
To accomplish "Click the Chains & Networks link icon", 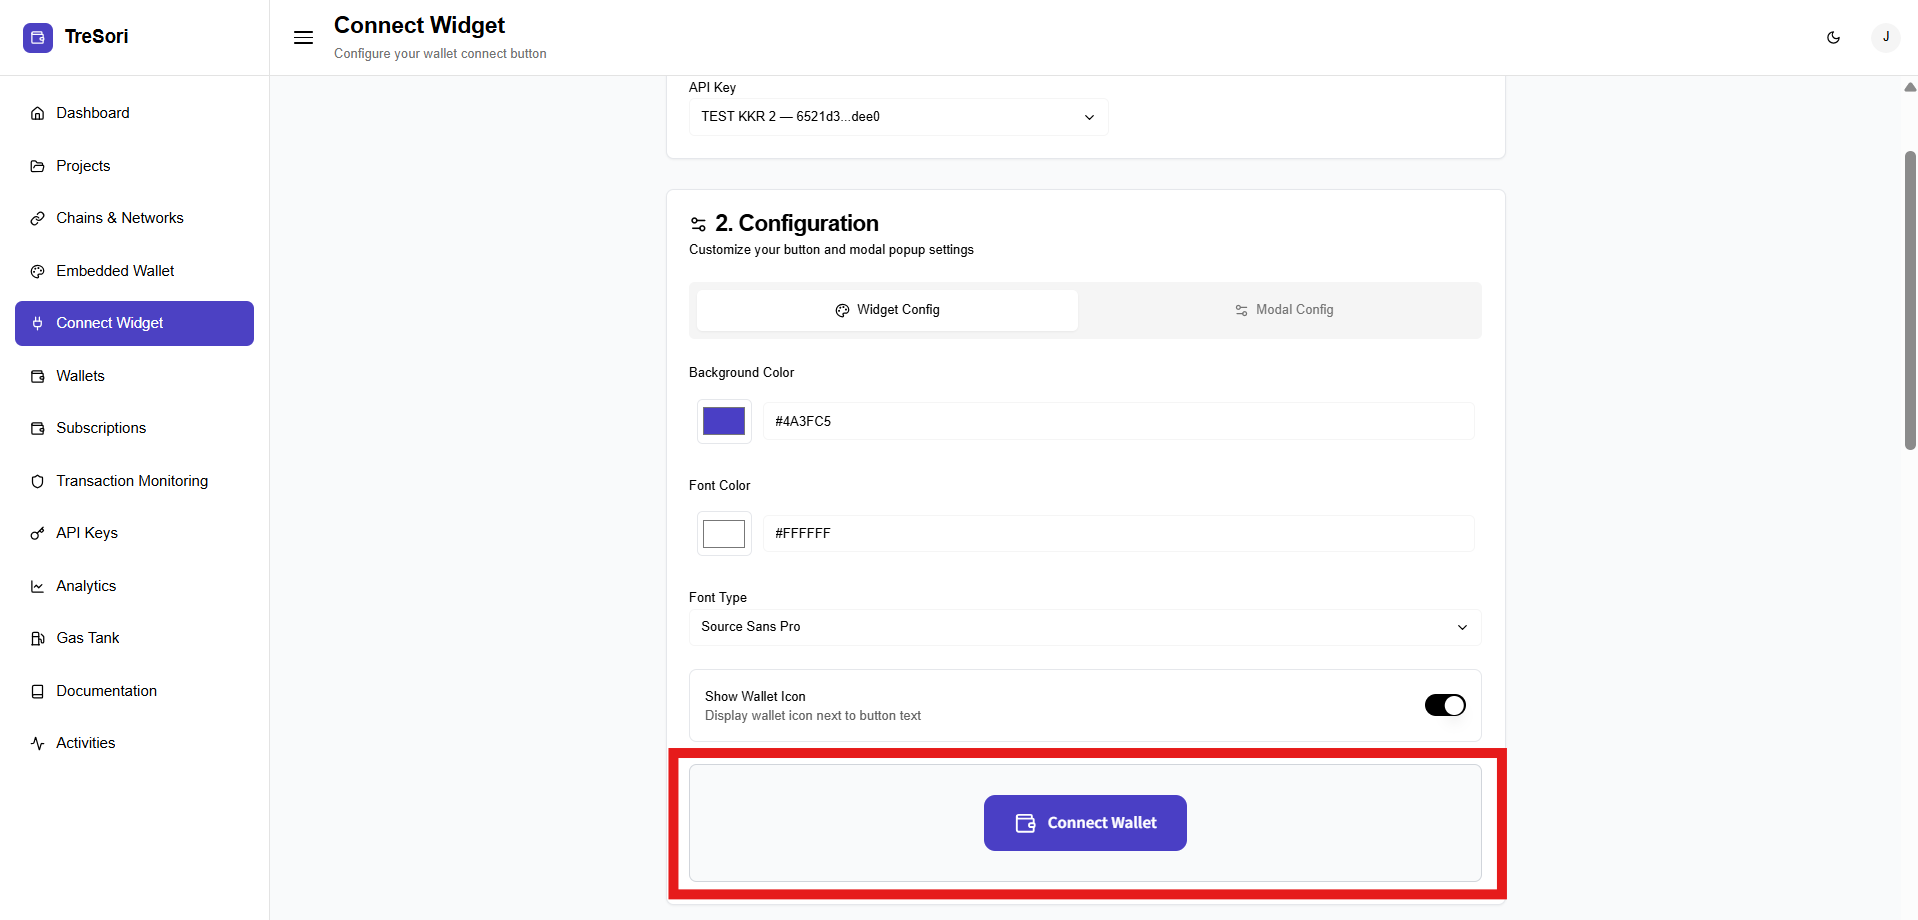I will tap(38, 218).
